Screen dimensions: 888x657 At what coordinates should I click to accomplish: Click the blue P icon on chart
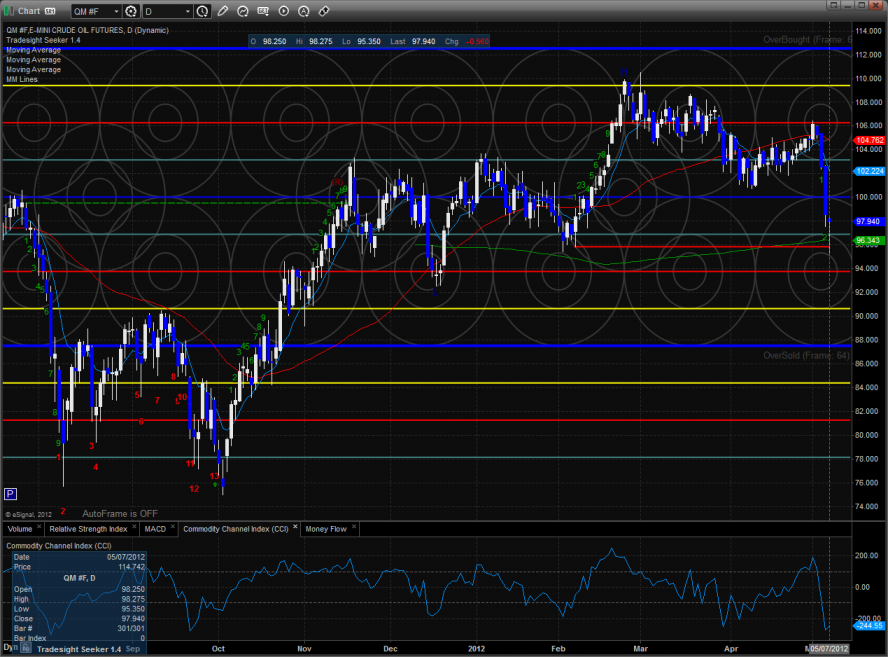click(x=11, y=493)
